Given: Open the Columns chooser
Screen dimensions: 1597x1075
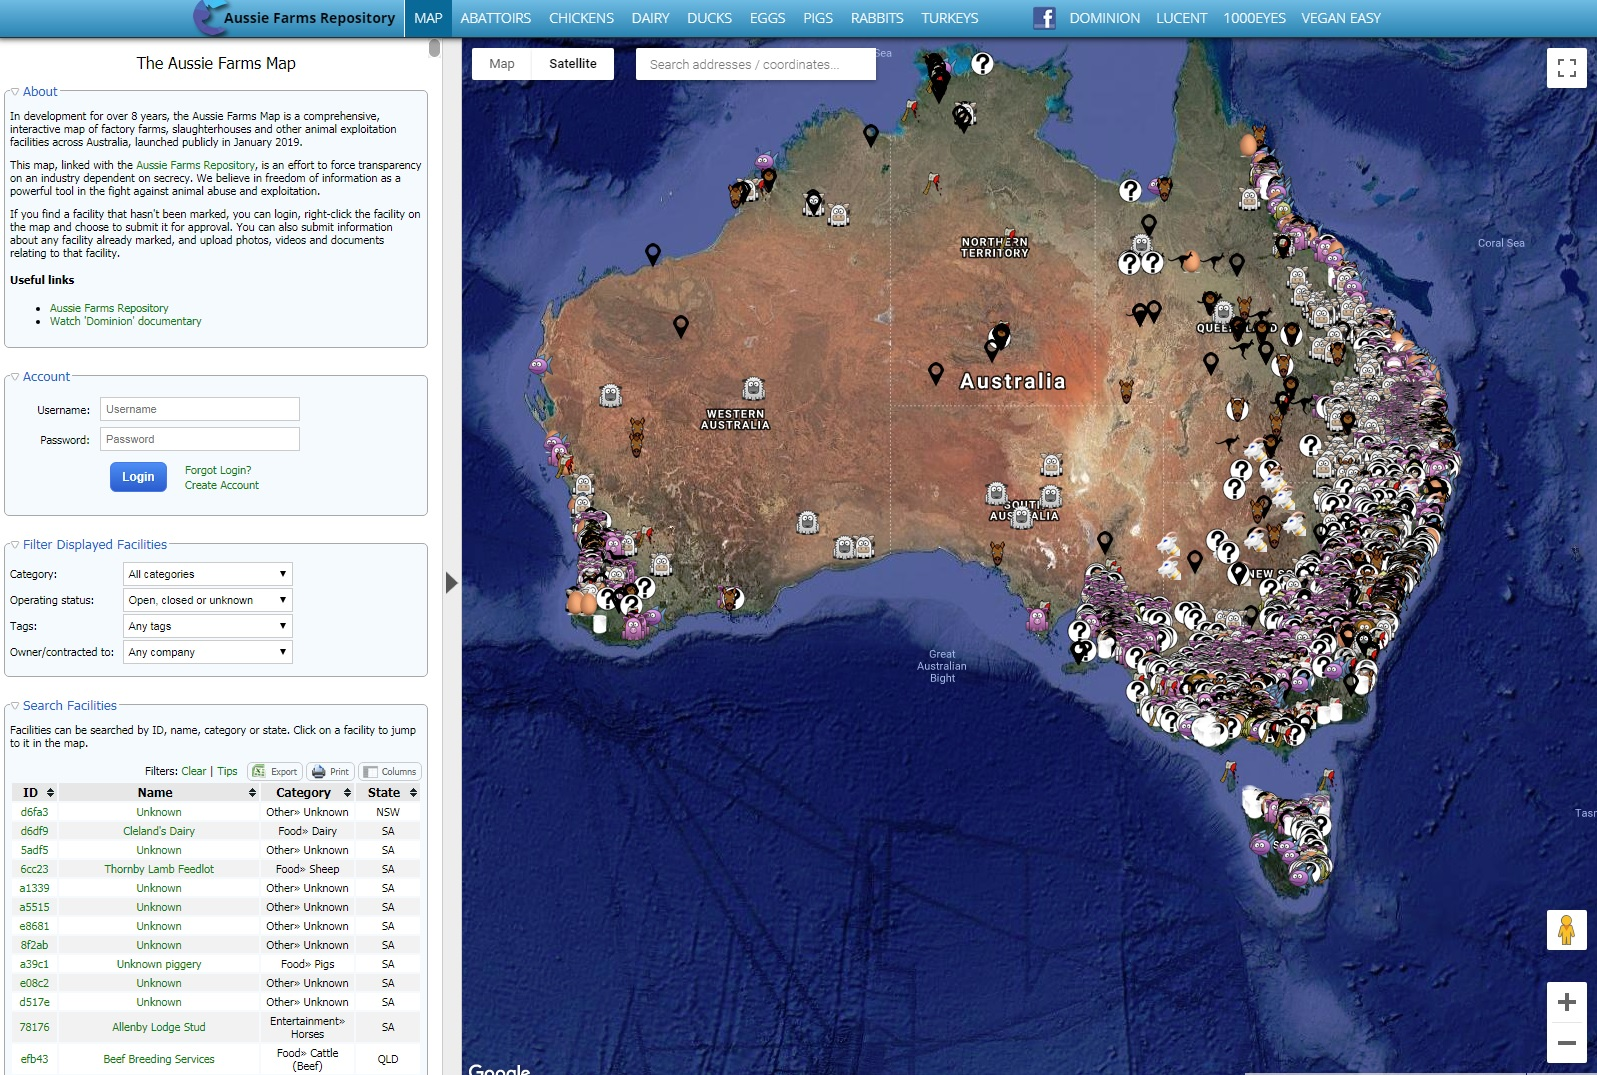Looking at the screenshot, I should [390, 771].
